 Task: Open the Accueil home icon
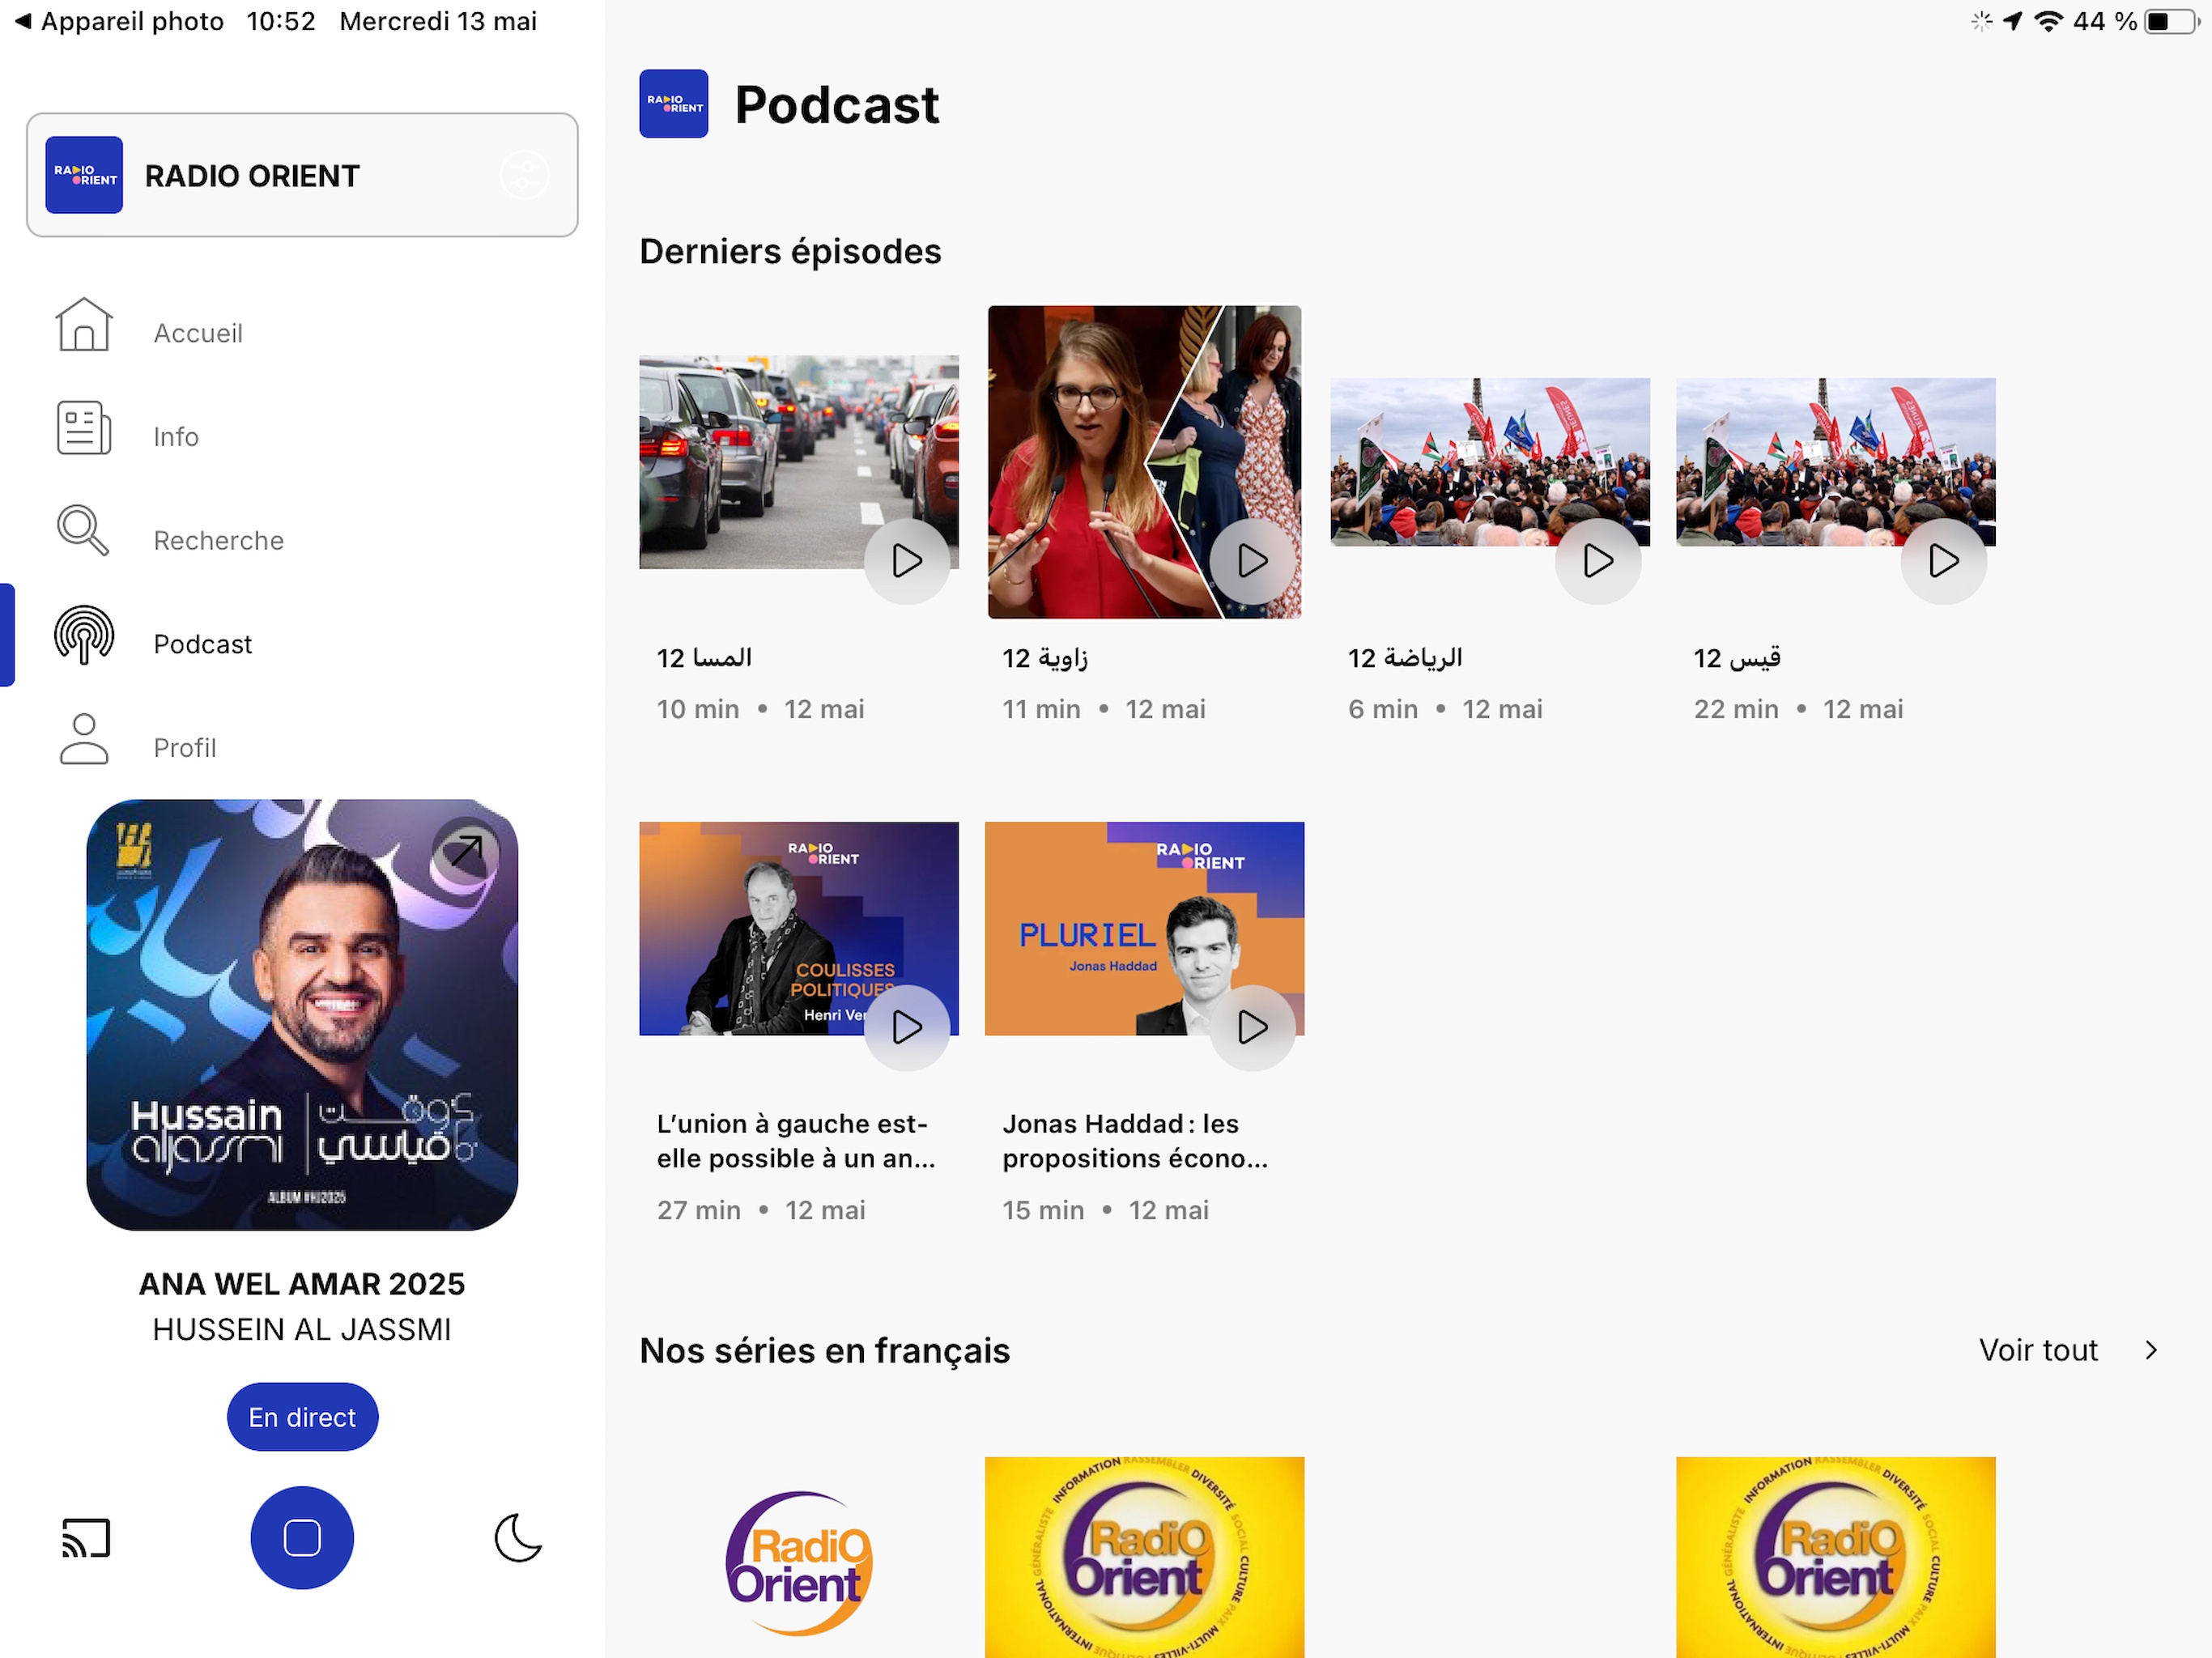click(84, 324)
